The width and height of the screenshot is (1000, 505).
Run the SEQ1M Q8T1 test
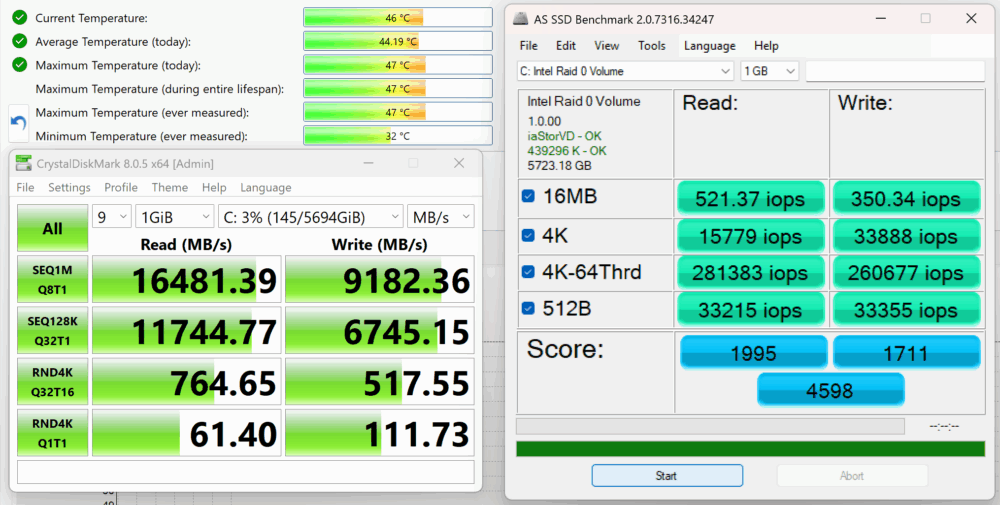52,279
